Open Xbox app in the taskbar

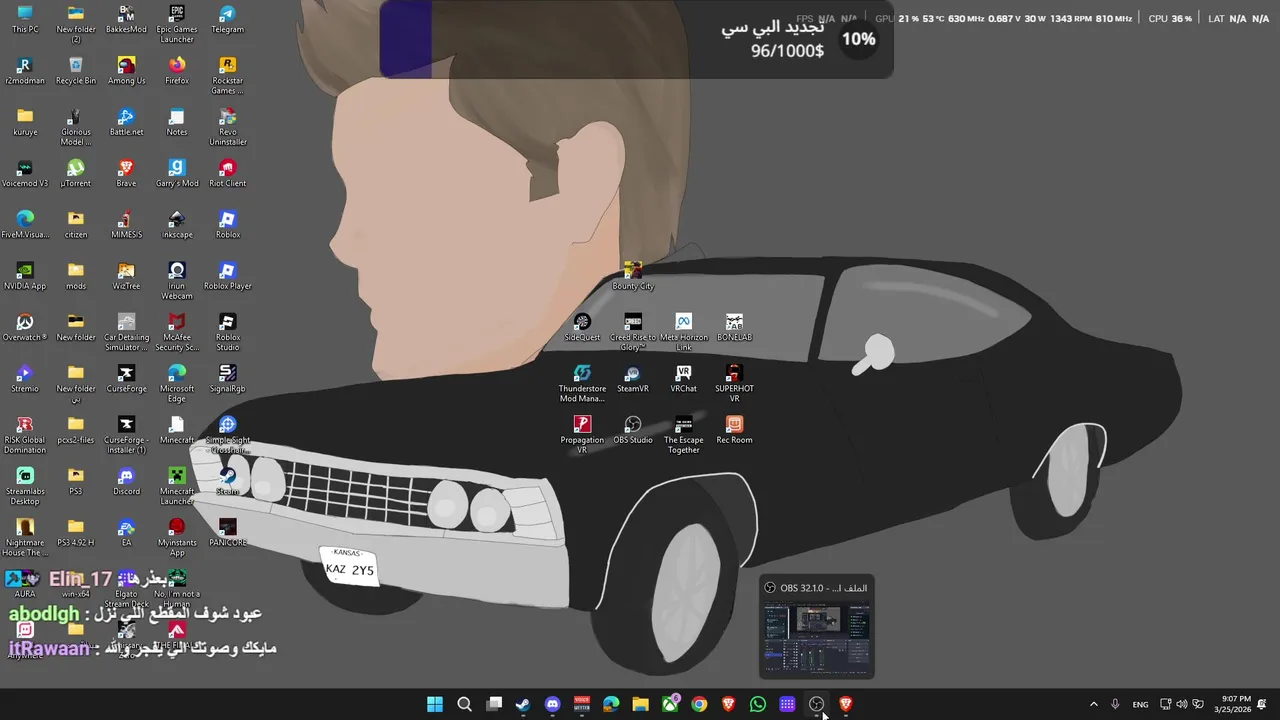coord(670,704)
